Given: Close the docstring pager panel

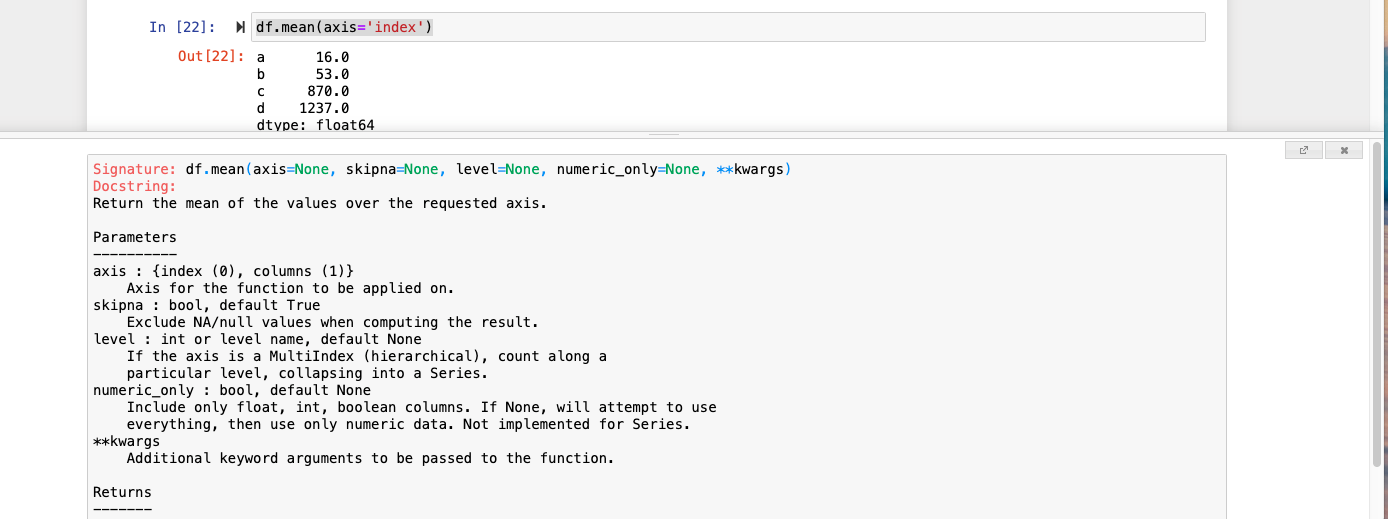Looking at the screenshot, I should point(1344,150).
